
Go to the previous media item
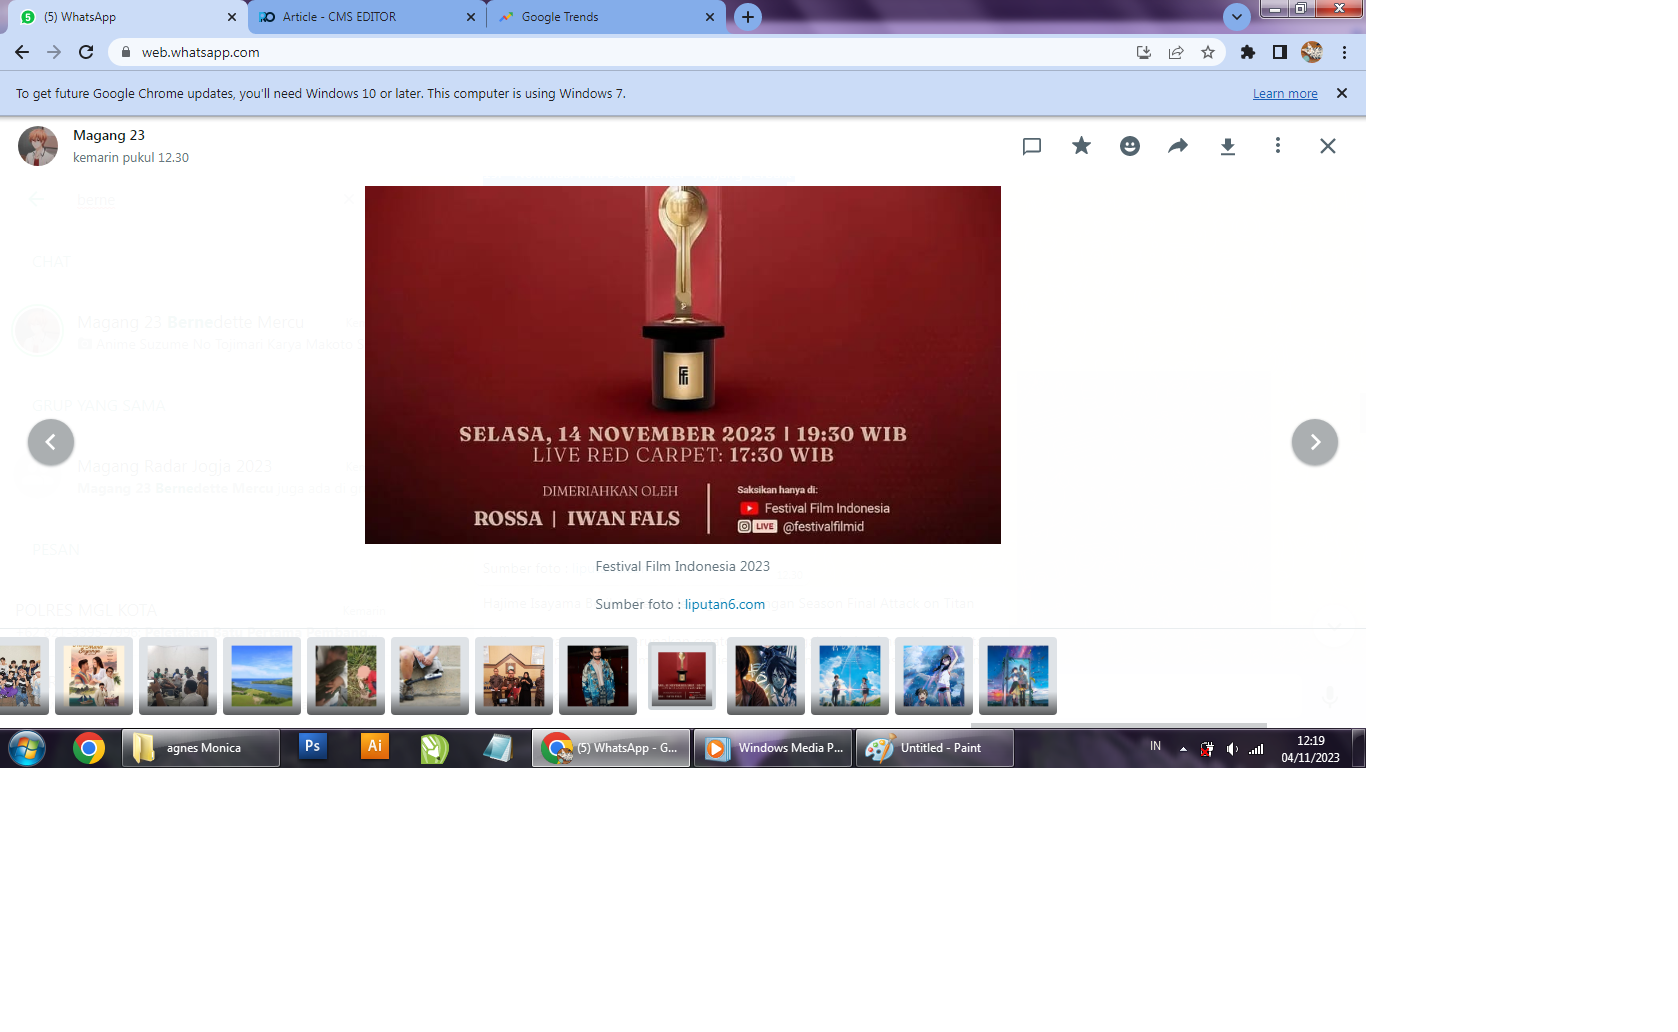[51, 442]
